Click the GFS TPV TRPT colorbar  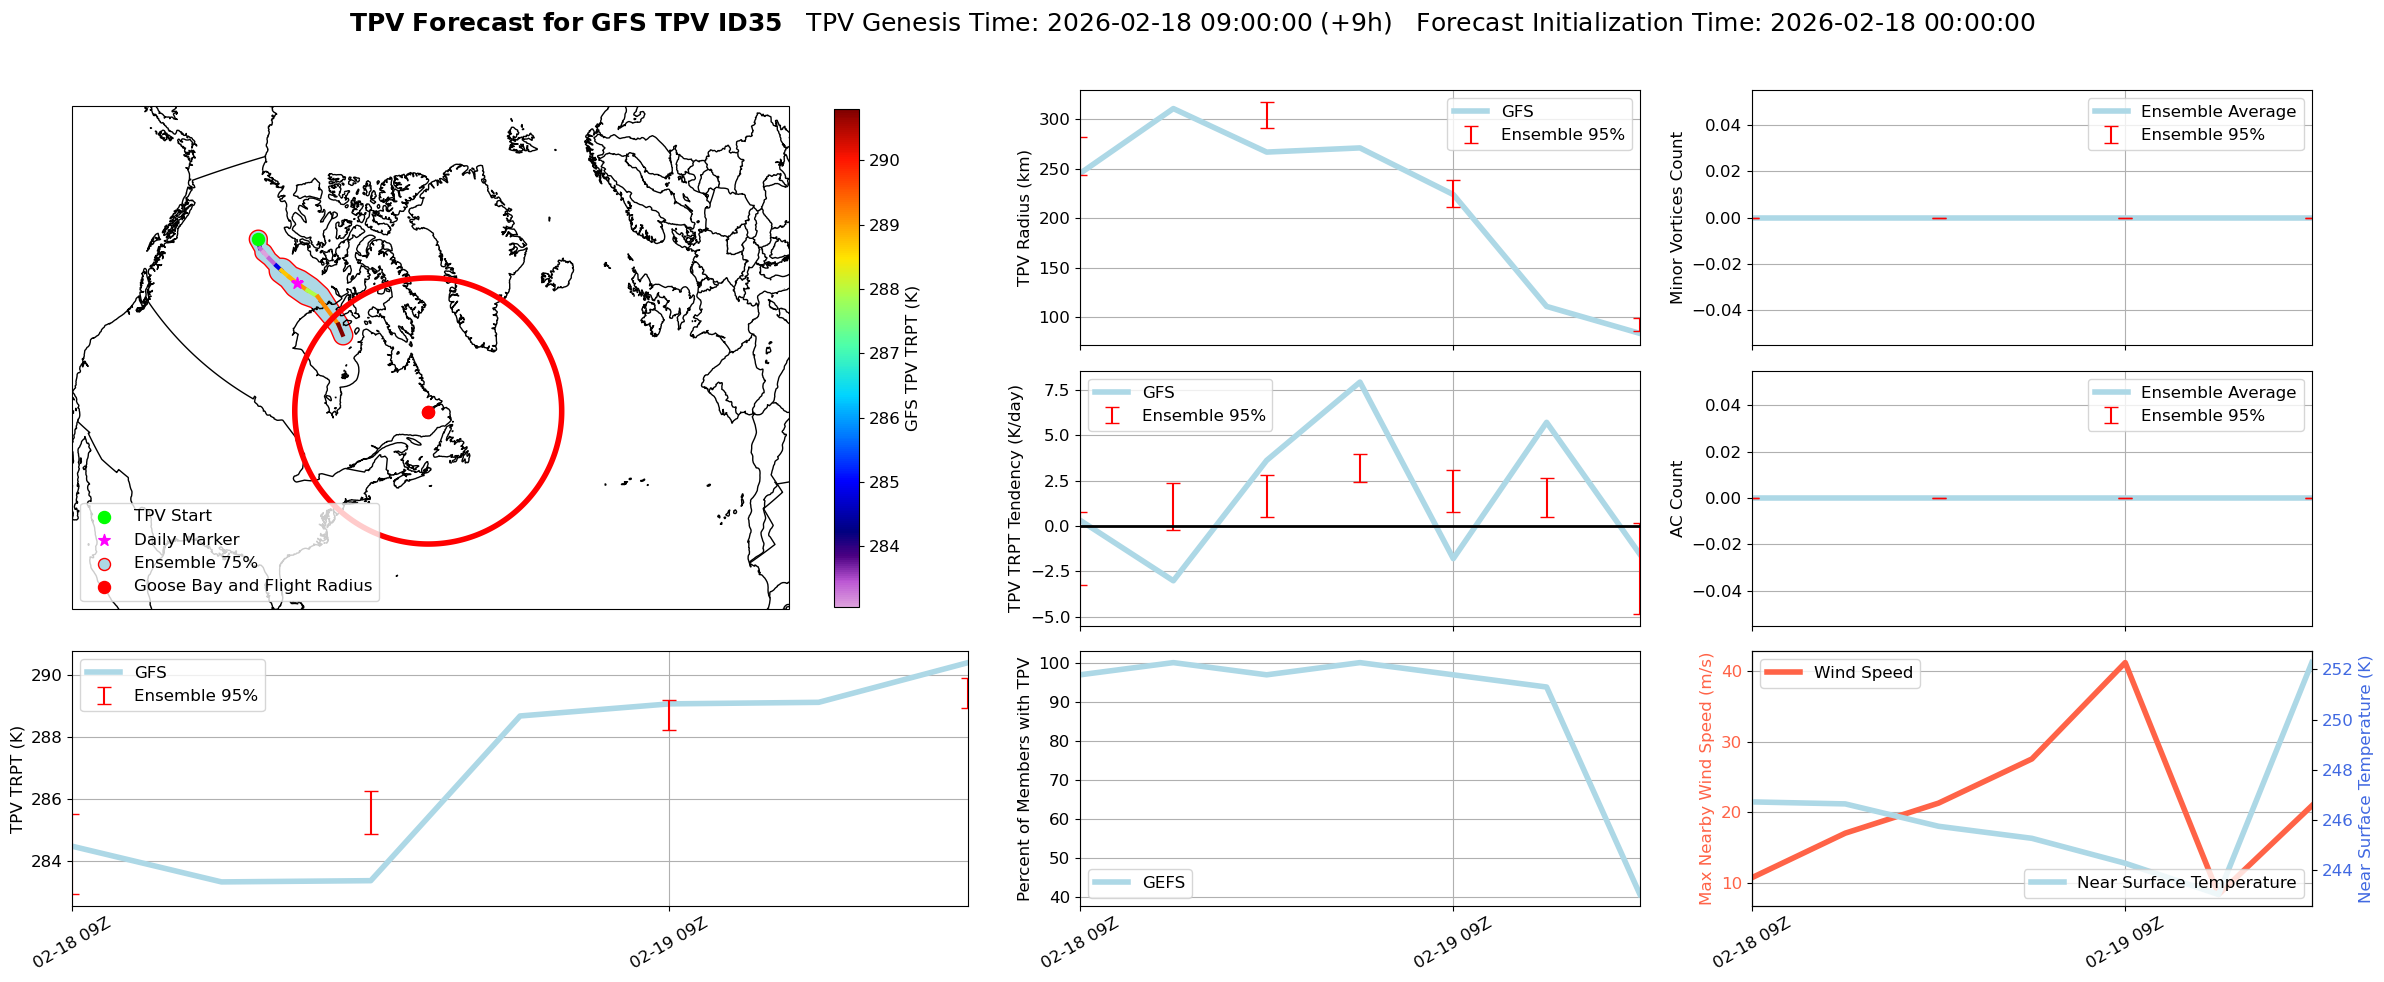(x=846, y=358)
